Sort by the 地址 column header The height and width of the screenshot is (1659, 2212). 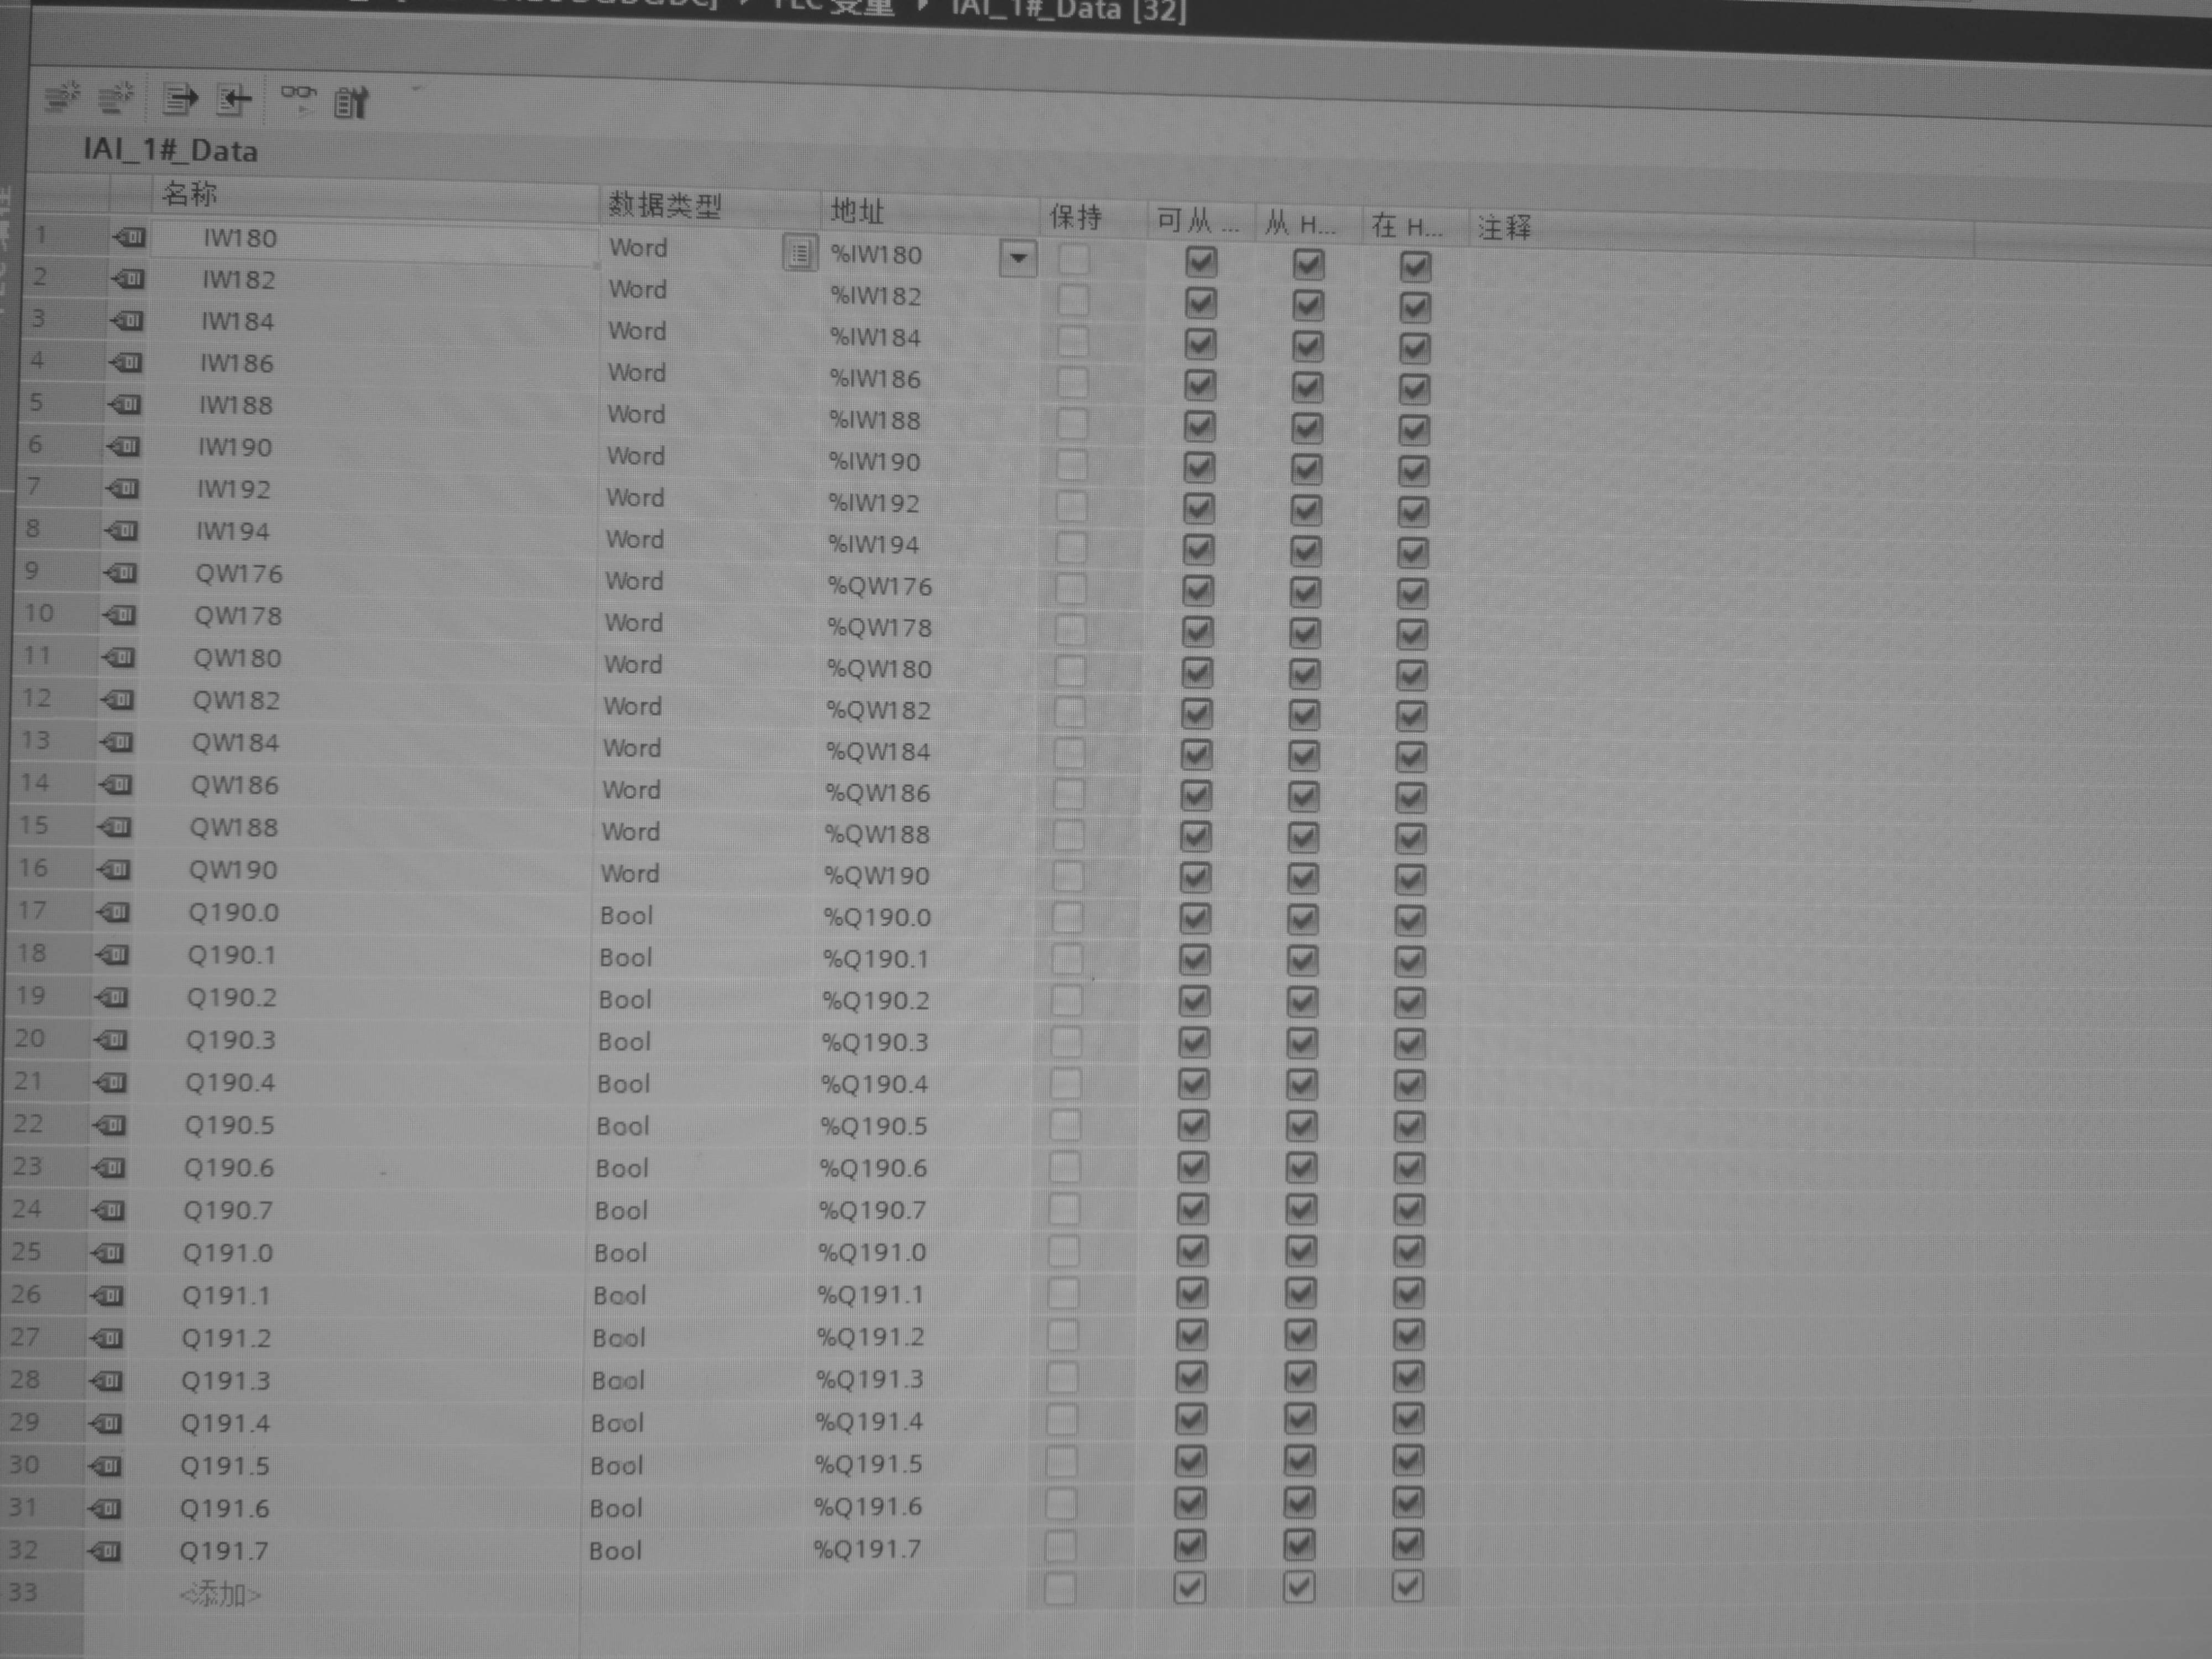pos(857,211)
